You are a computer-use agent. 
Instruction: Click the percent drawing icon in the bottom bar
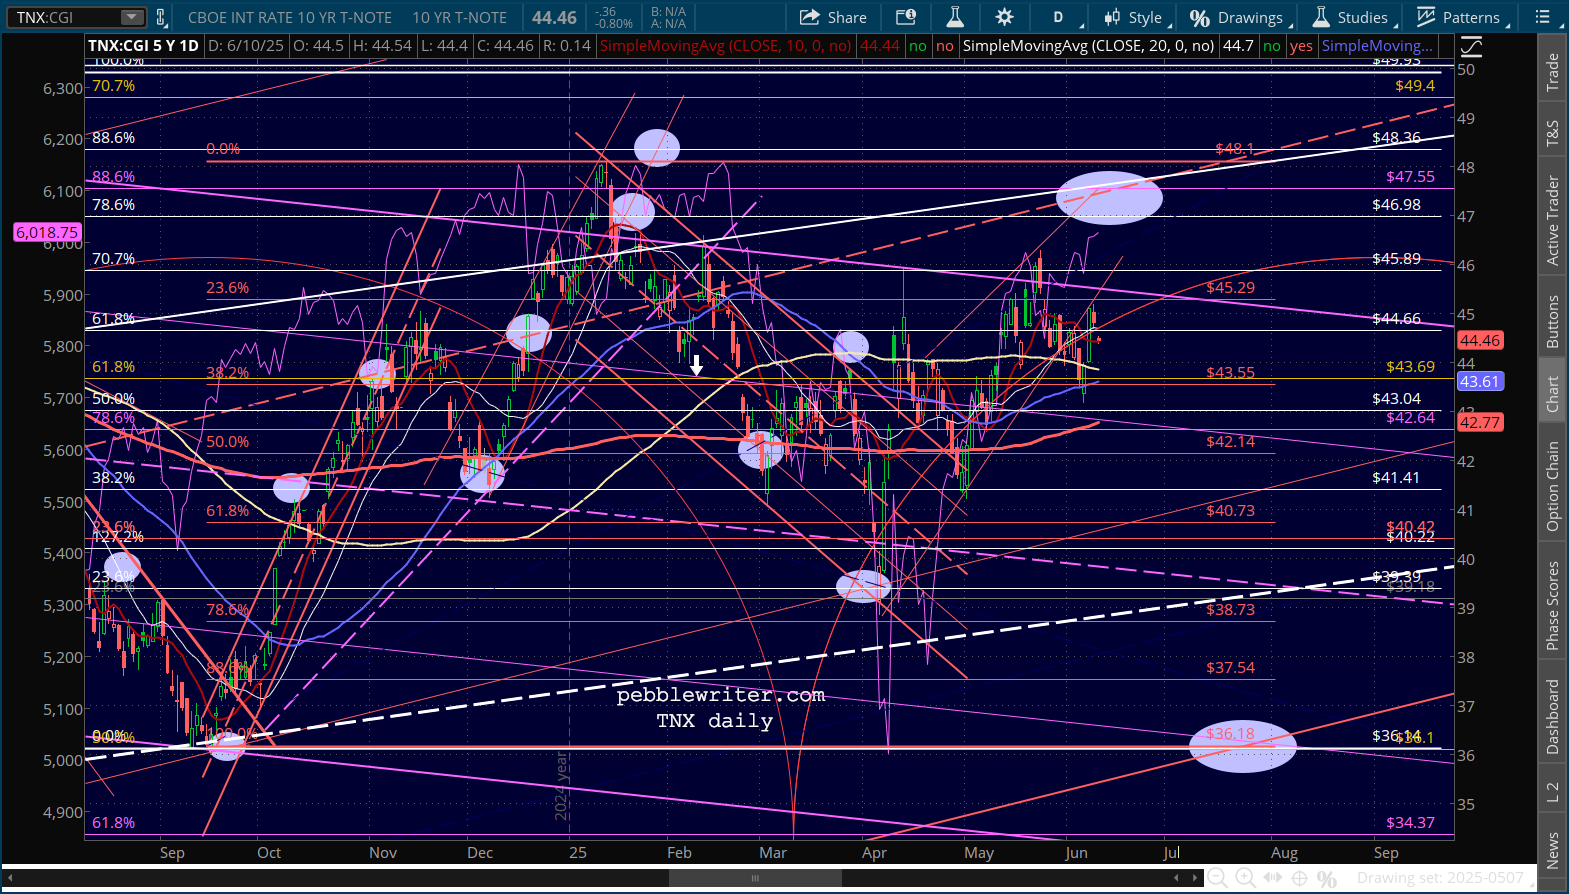[x=1327, y=878]
